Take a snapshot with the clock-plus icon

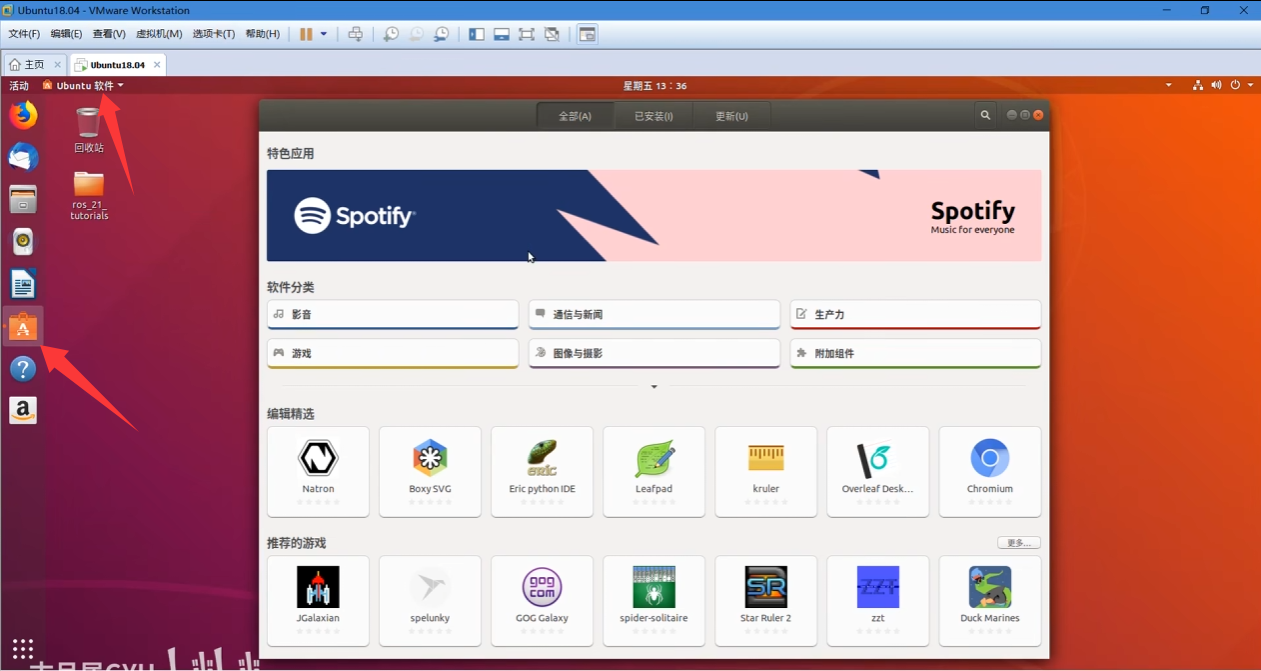tap(391, 34)
